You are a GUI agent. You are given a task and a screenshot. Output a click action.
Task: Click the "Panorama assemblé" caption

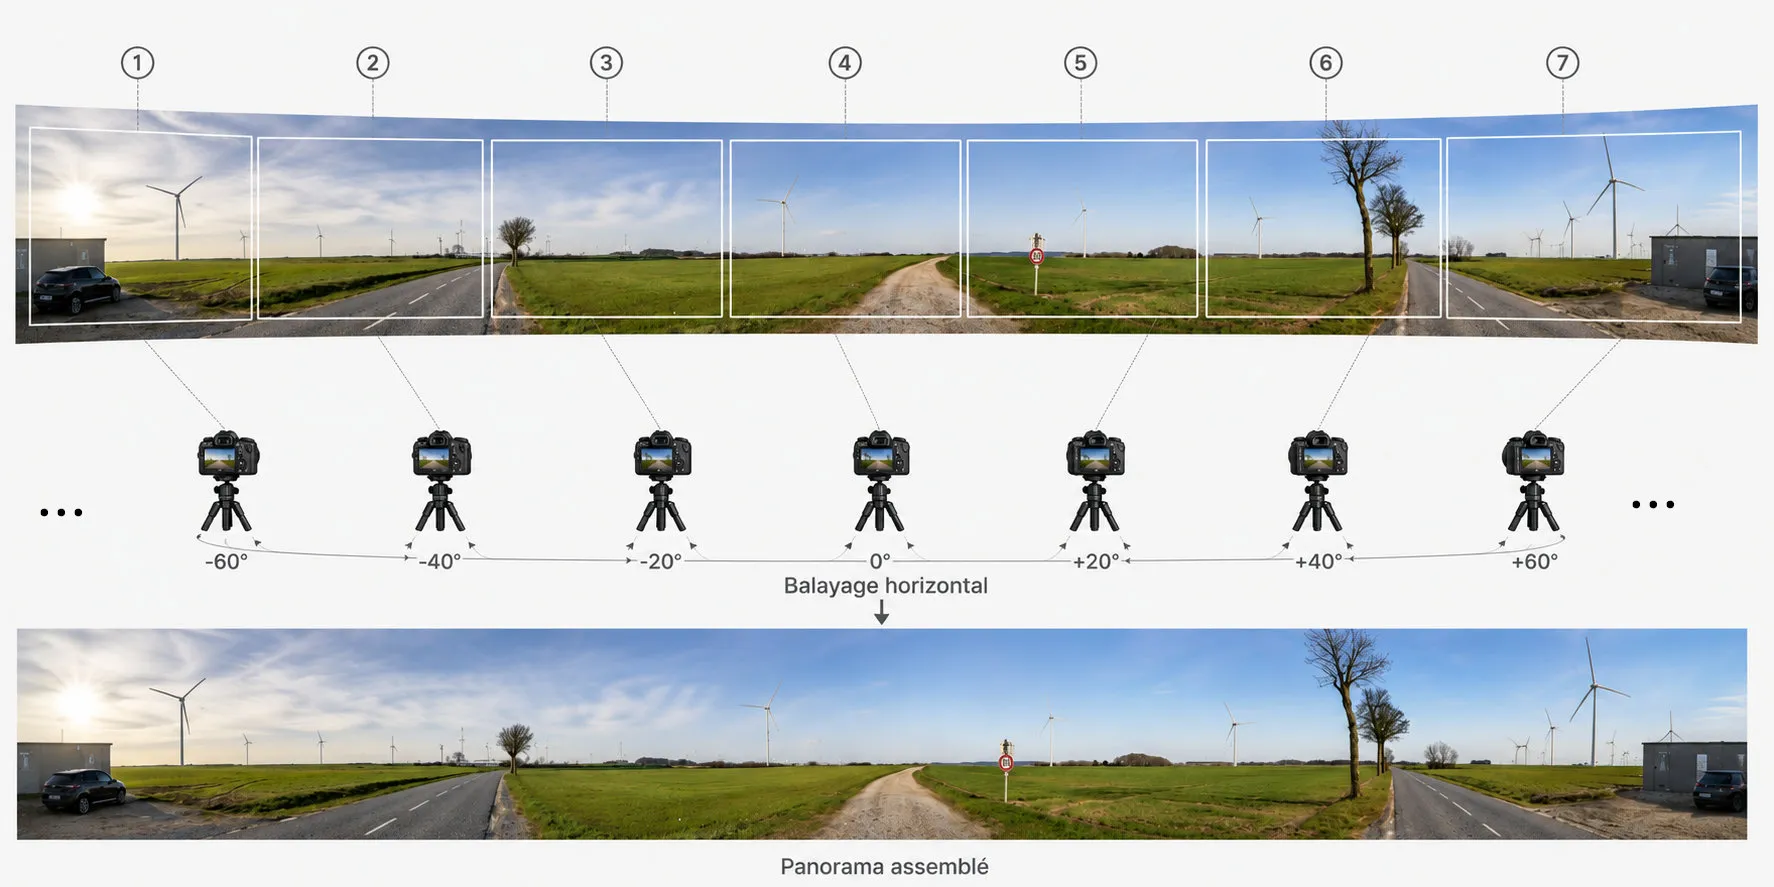[x=884, y=867]
